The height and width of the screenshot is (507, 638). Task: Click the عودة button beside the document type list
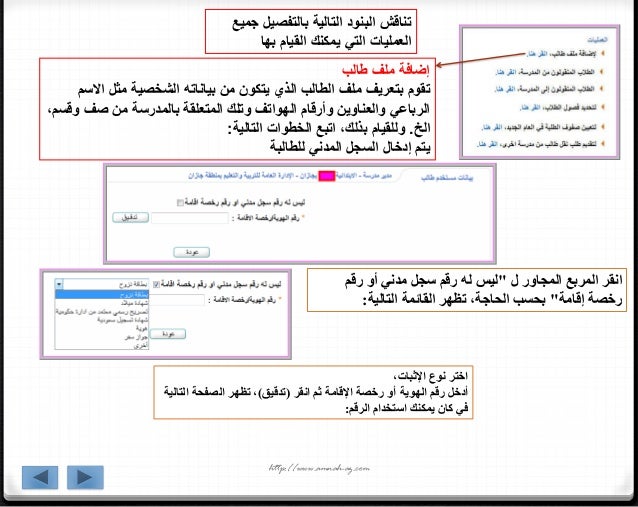(168, 334)
